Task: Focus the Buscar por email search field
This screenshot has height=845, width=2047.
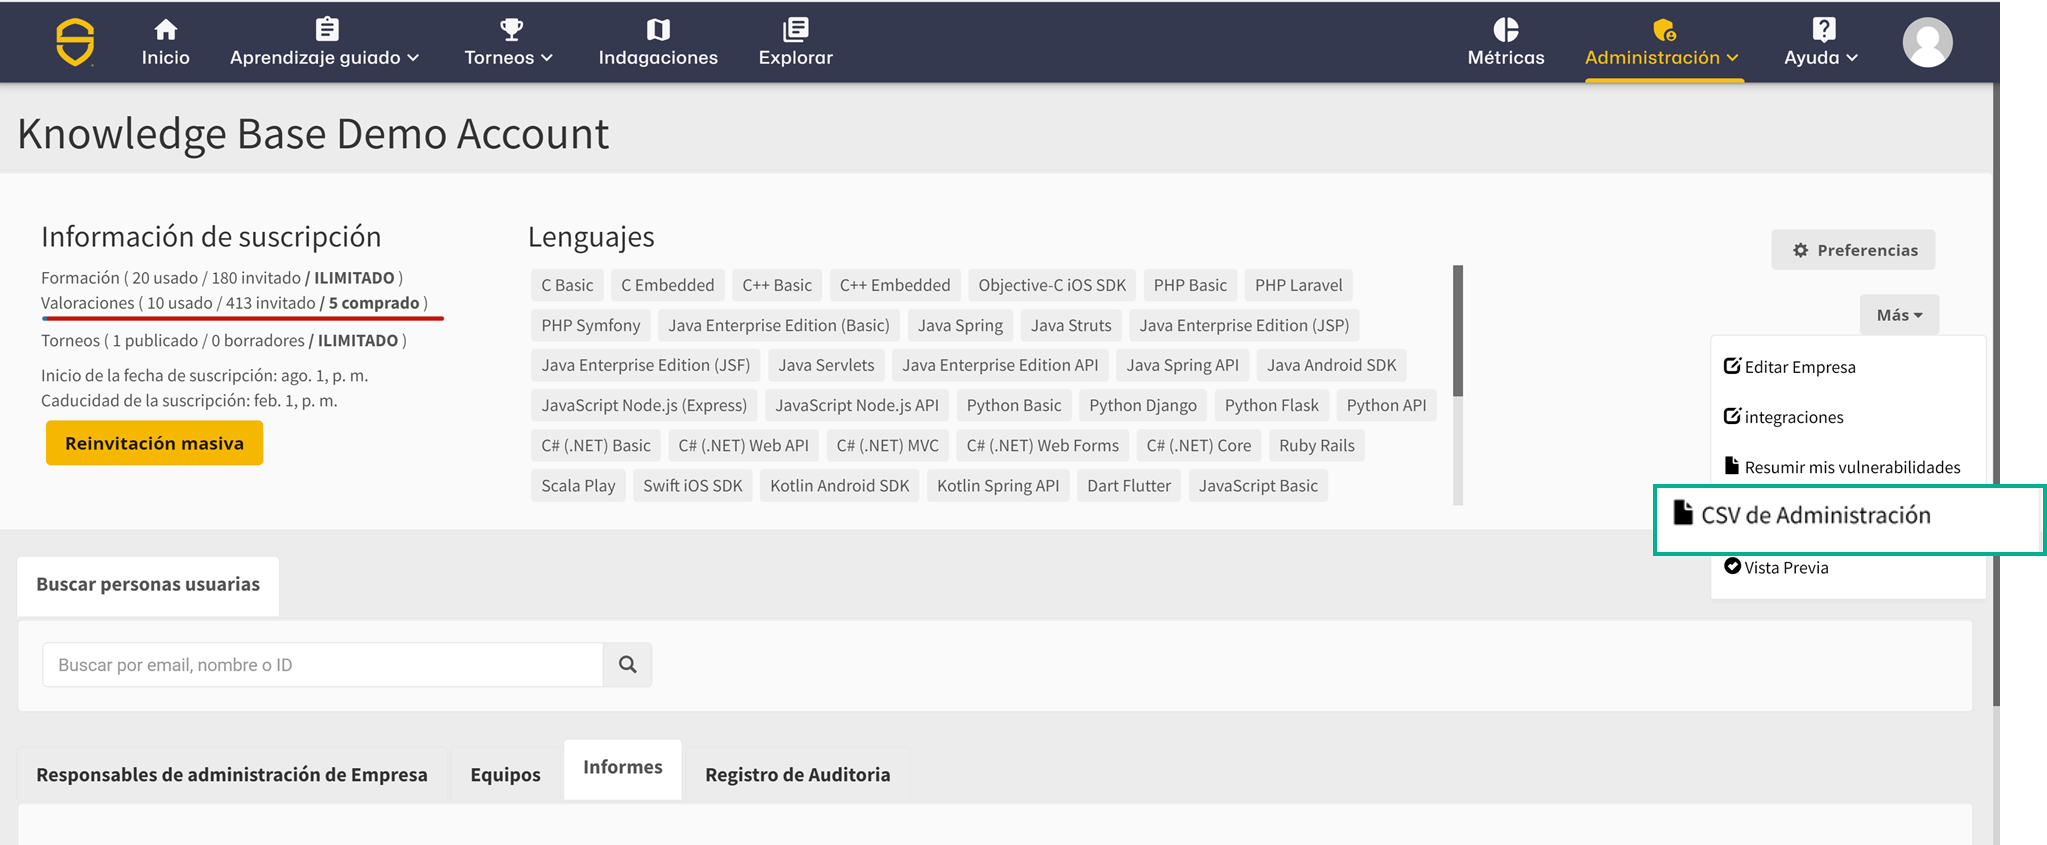Action: tap(323, 665)
